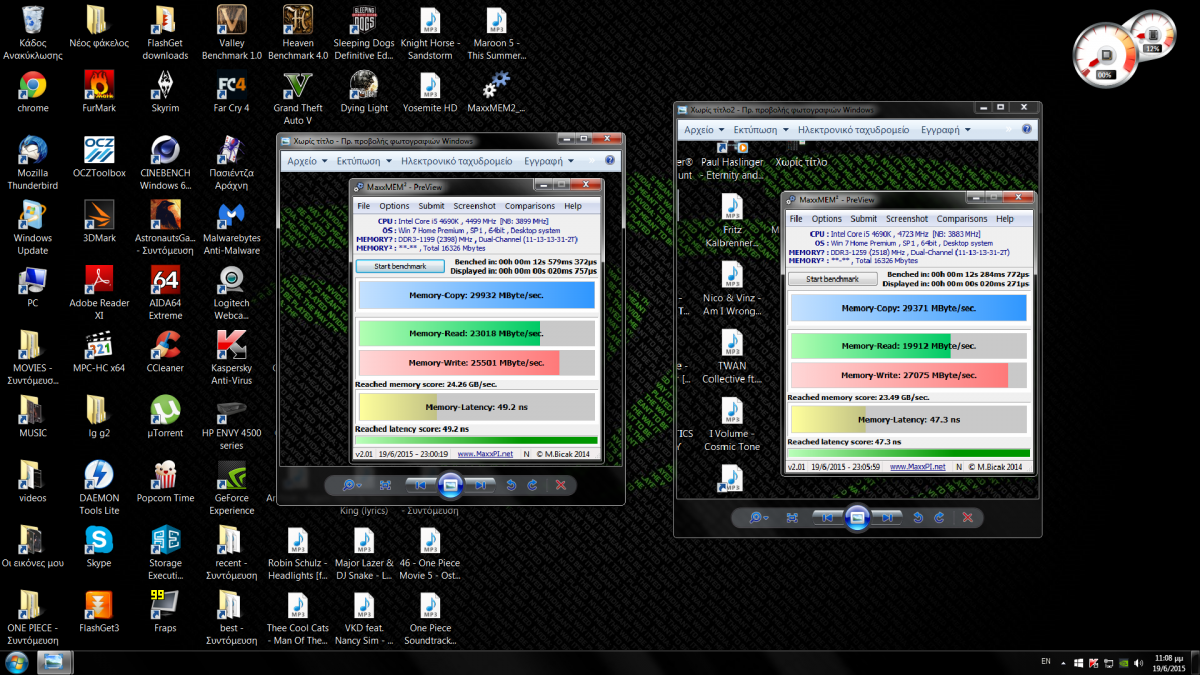Open zoom dropdown in Χωρίς τίτλο viewer
The image size is (1200, 675).
[352, 485]
